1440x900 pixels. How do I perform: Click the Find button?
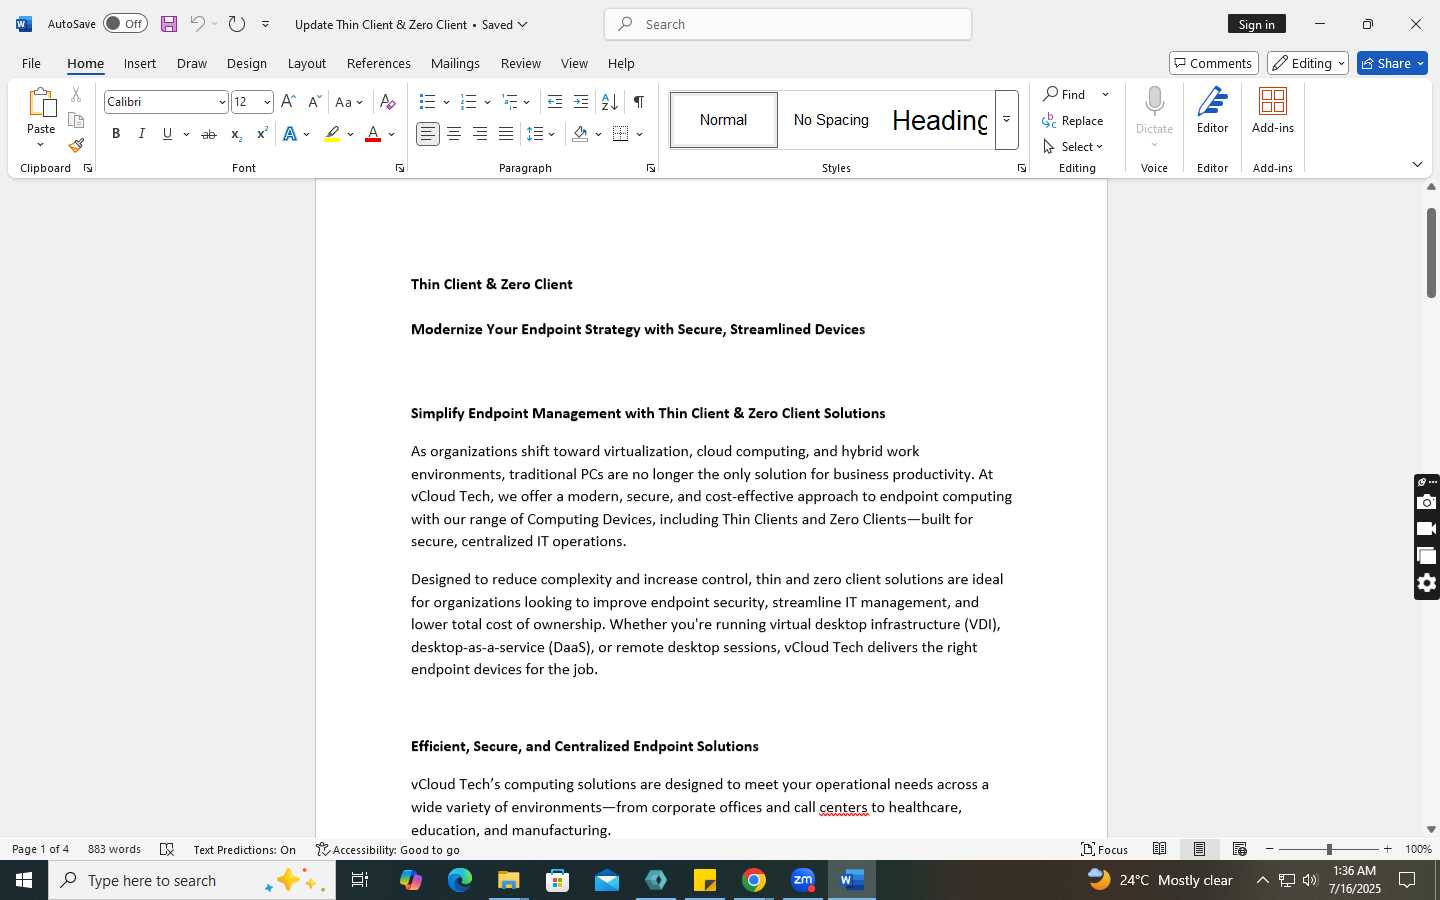(x=1065, y=94)
